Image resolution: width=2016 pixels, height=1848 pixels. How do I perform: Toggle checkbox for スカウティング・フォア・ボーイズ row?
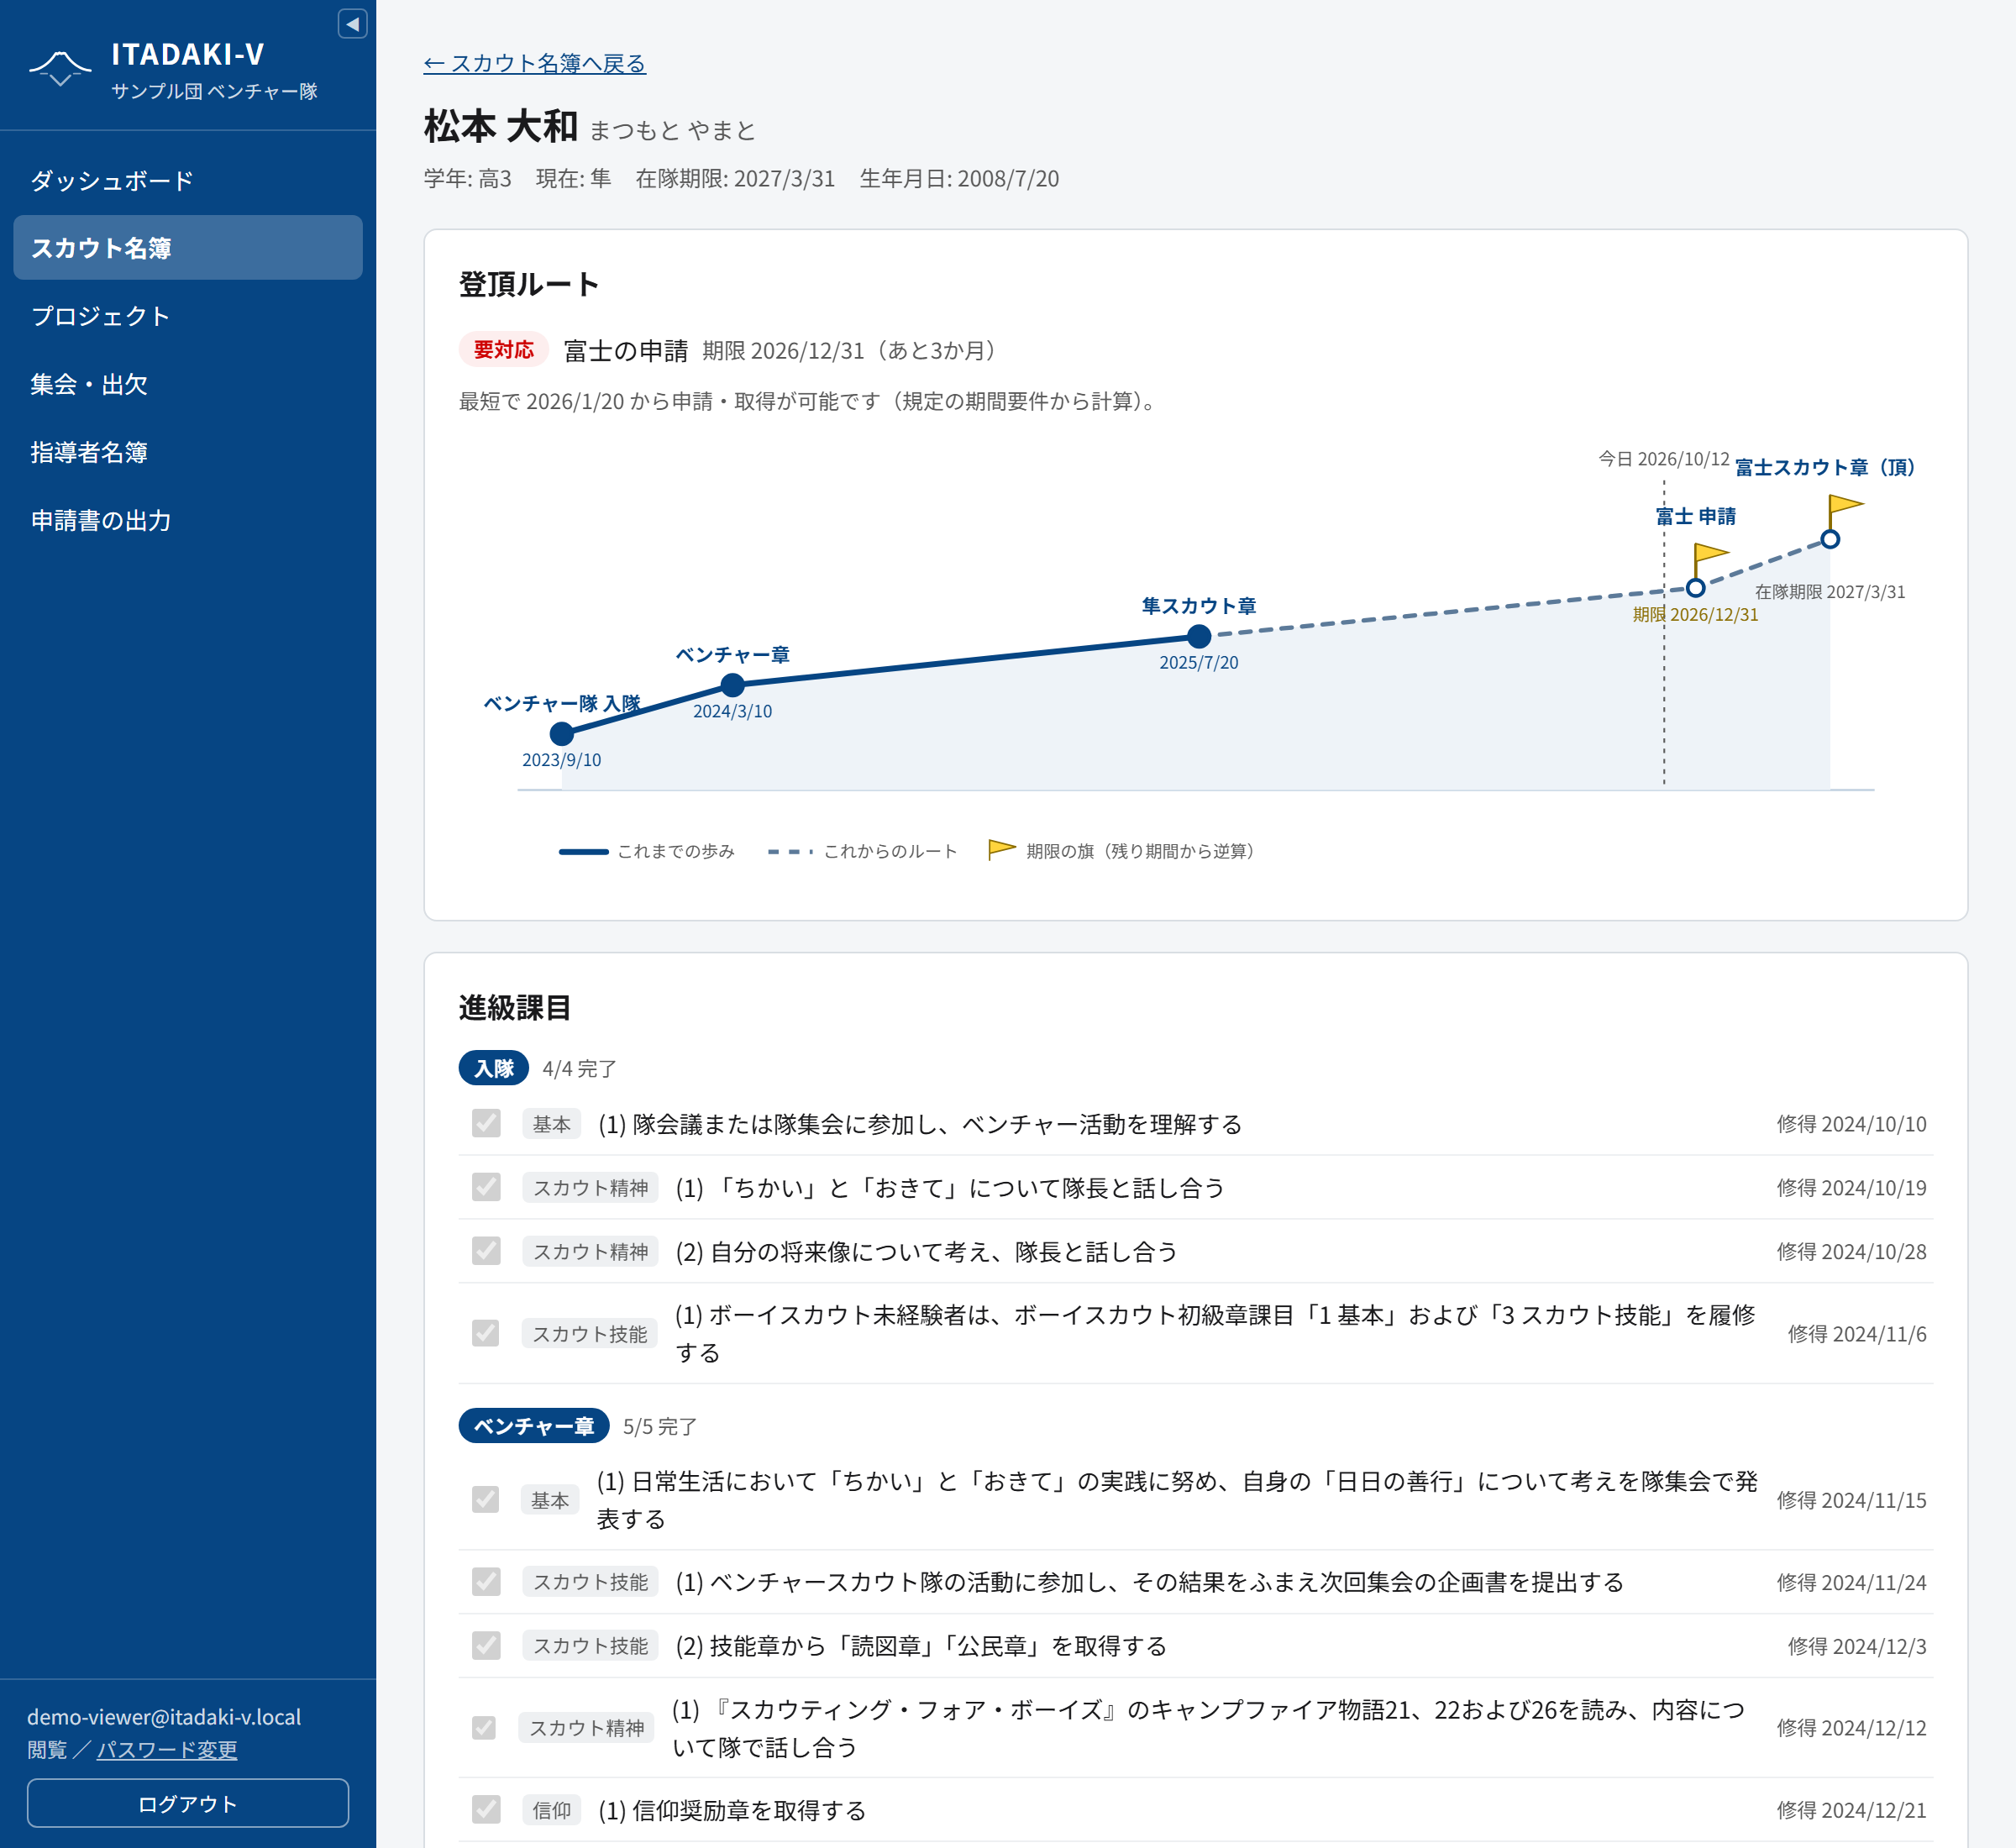click(x=484, y=1727)
